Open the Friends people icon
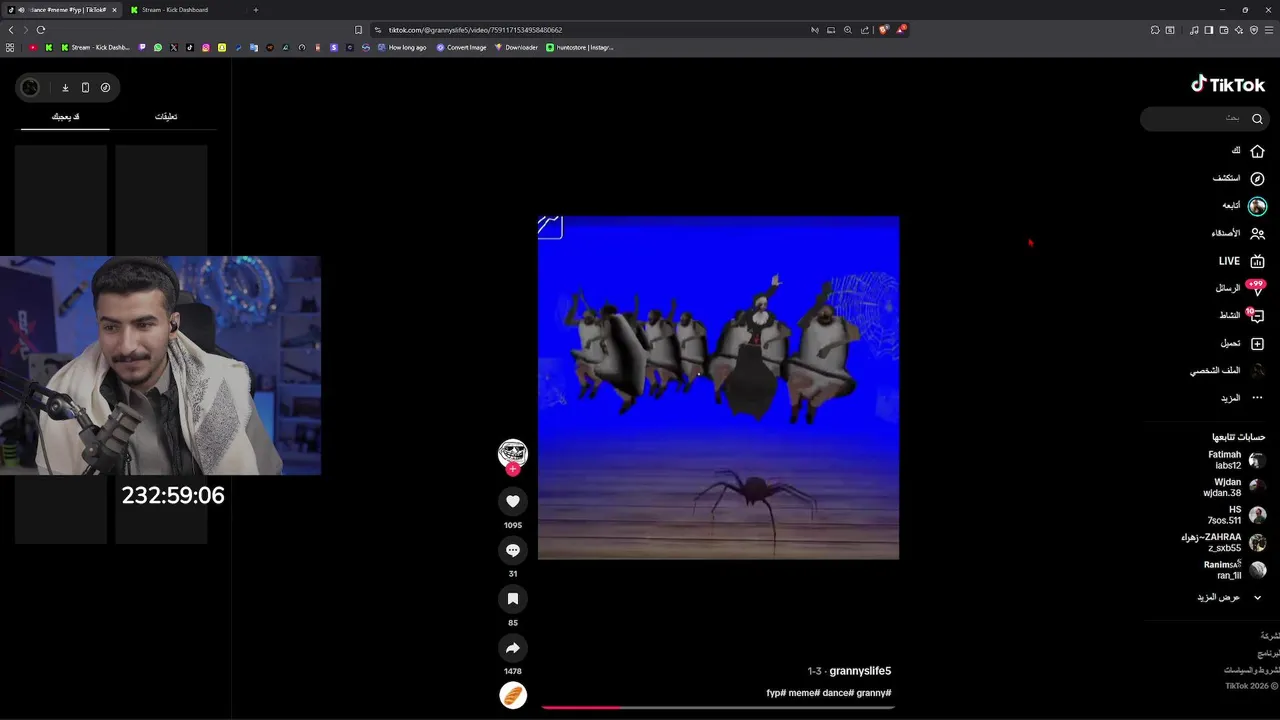 (x=1257, y=233)
